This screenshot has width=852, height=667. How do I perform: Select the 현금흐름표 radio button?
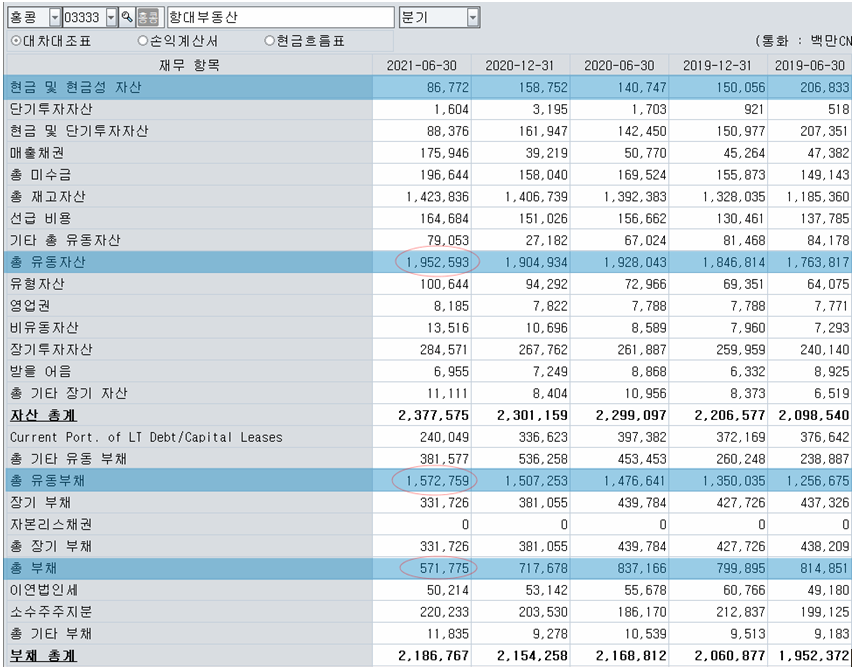tap(270, 41)
